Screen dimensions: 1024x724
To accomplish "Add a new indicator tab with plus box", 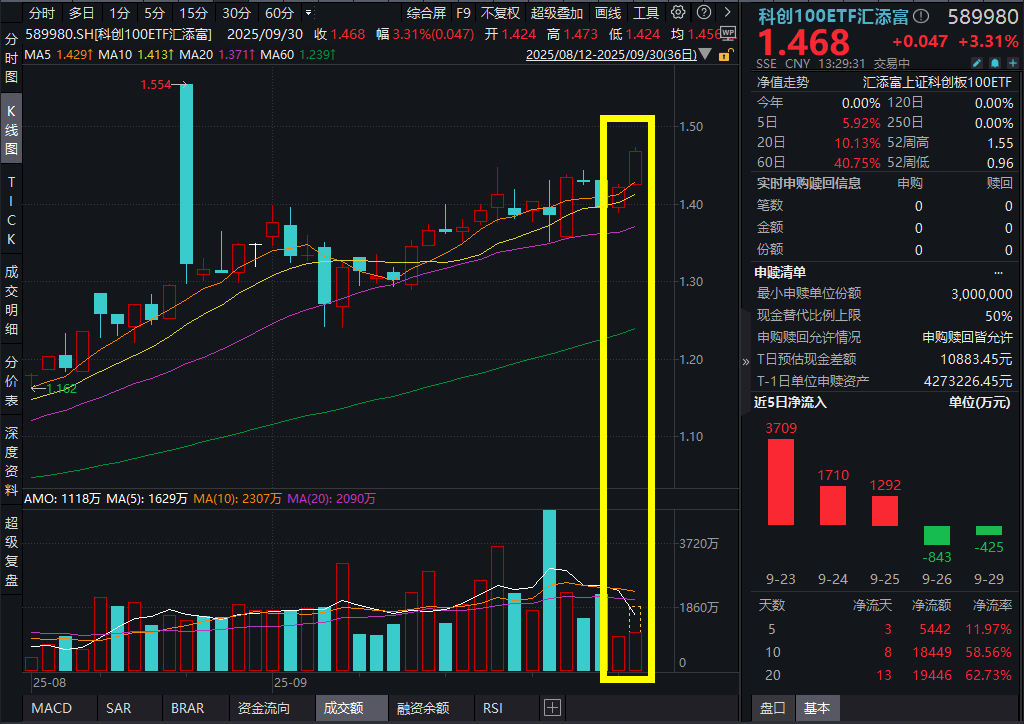I will (x=552, y=708).
